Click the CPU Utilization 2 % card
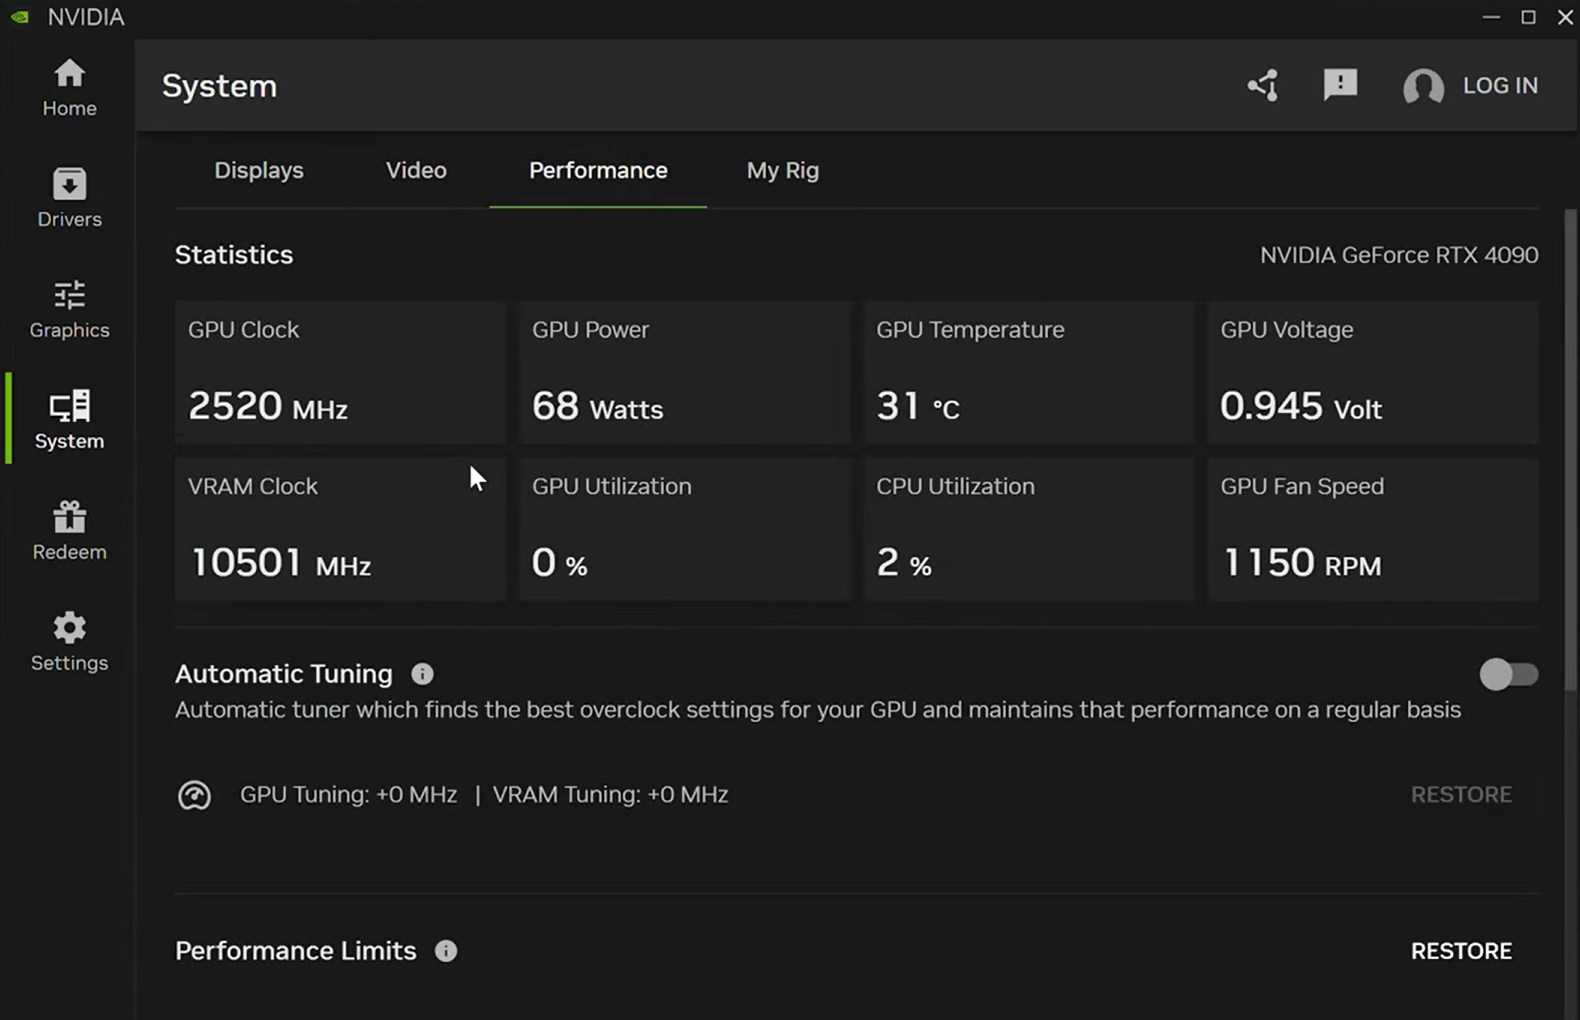 tap(1028, 529)
